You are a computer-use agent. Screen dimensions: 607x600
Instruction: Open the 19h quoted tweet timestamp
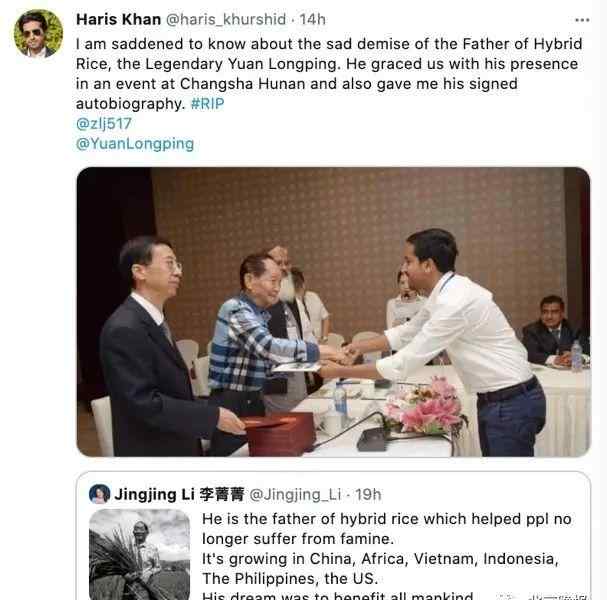[x=368, y=494]
